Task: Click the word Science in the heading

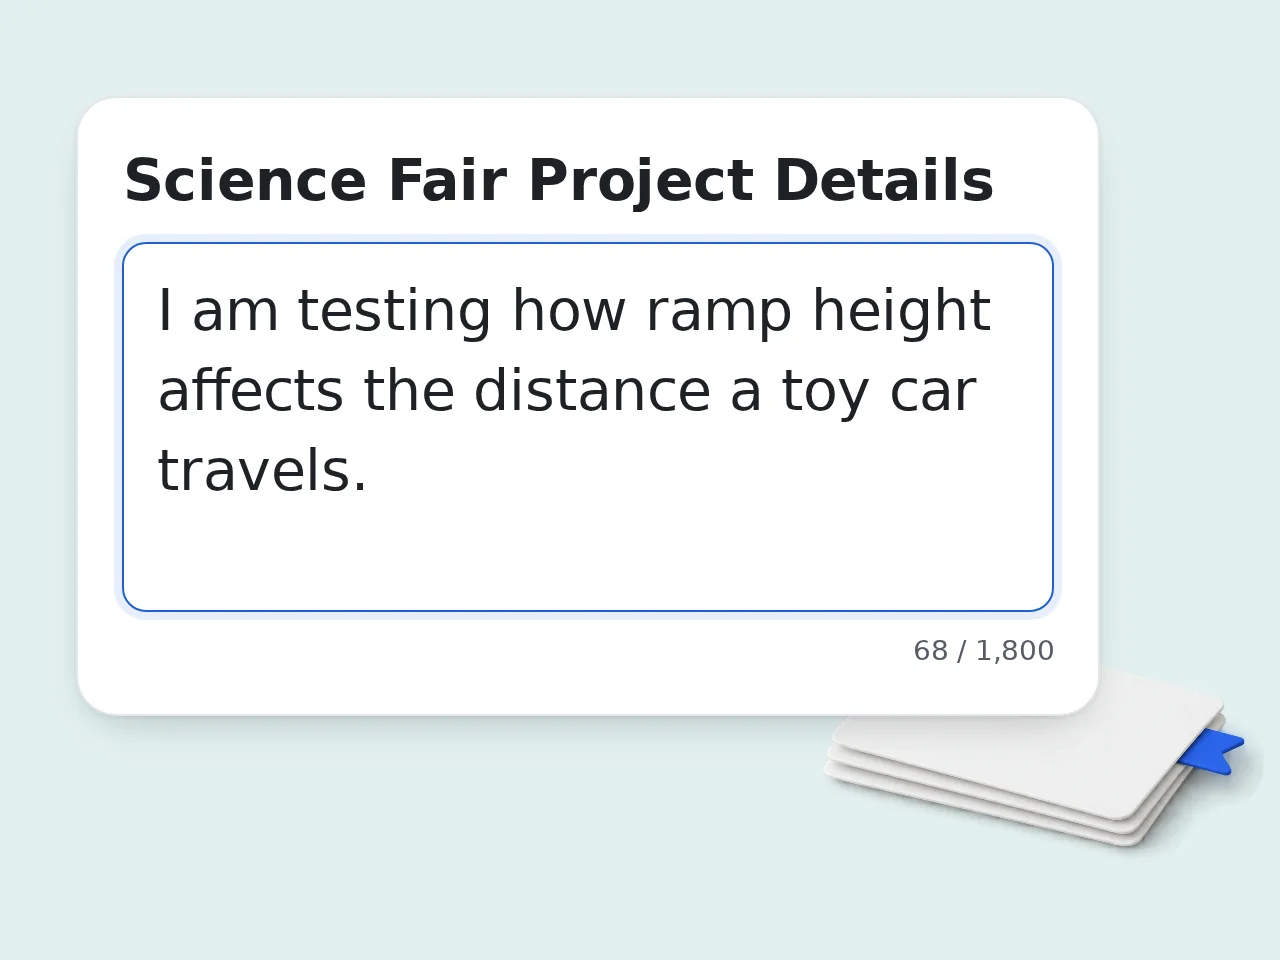Action: [246, 181]
